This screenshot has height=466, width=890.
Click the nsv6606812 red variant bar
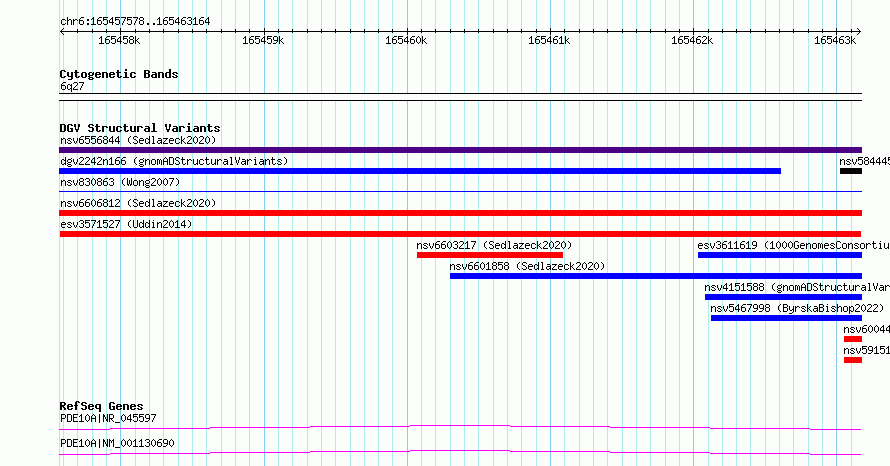point(460,213)
